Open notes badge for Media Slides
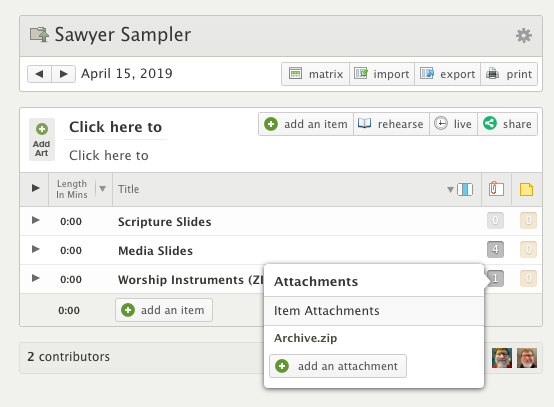Image resolution: width=554 pixels, height=407 pixels. (528, 249)
